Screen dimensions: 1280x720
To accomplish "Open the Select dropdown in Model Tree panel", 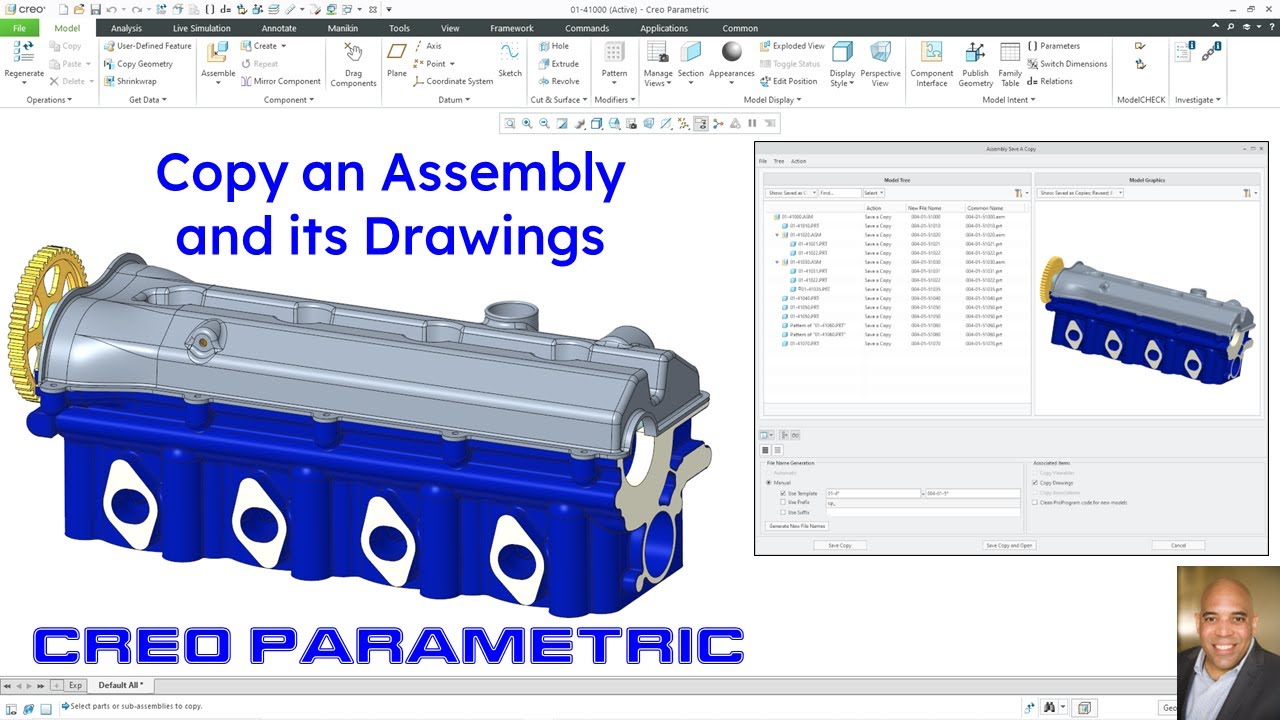I will [x=874, y=193].
